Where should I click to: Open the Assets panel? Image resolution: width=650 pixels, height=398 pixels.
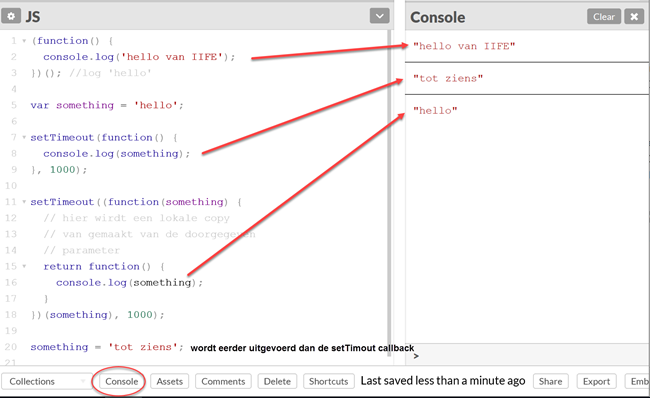170,381
